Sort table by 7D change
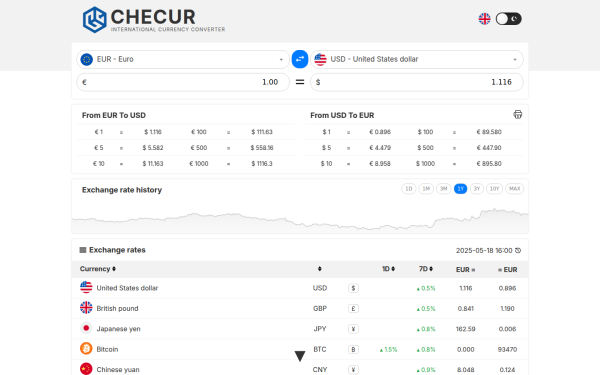 click(426, 269)
